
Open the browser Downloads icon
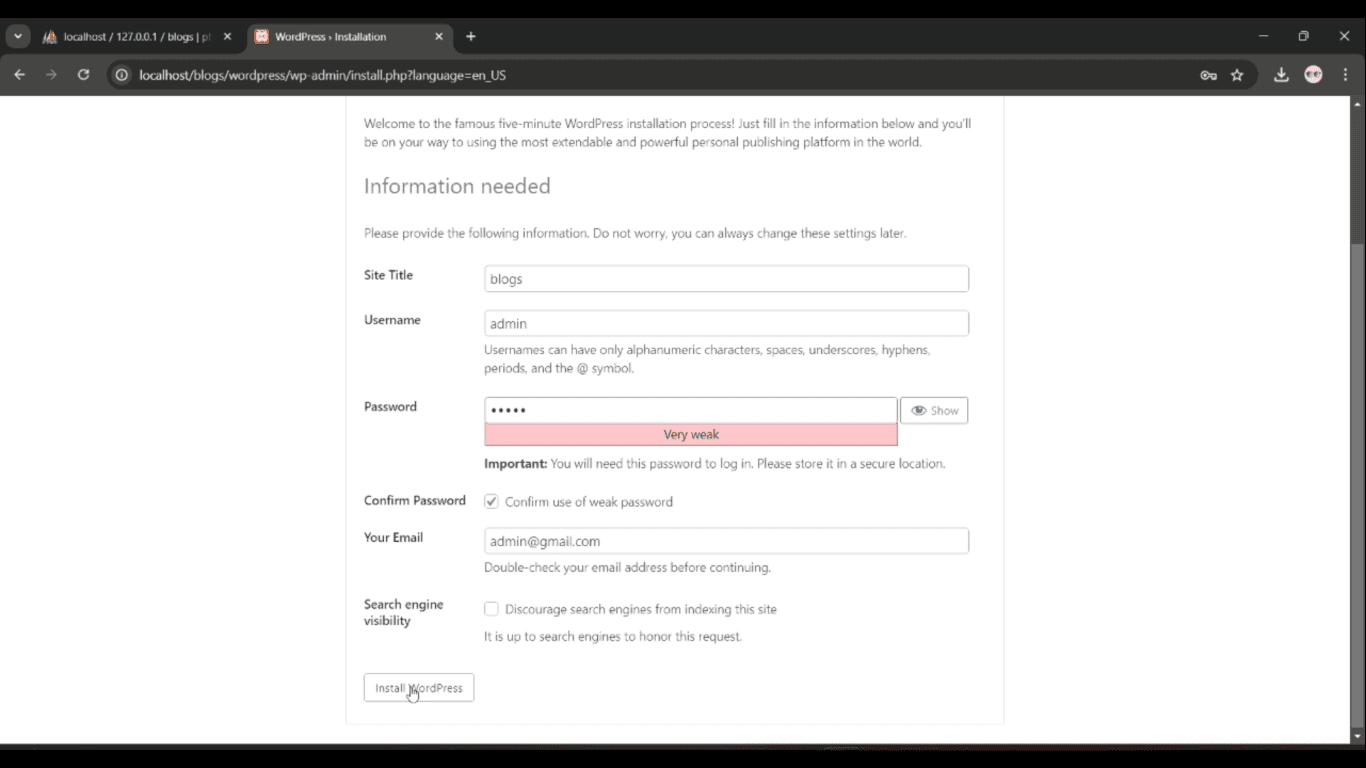pyautogui.click(x=1281, y=75)
